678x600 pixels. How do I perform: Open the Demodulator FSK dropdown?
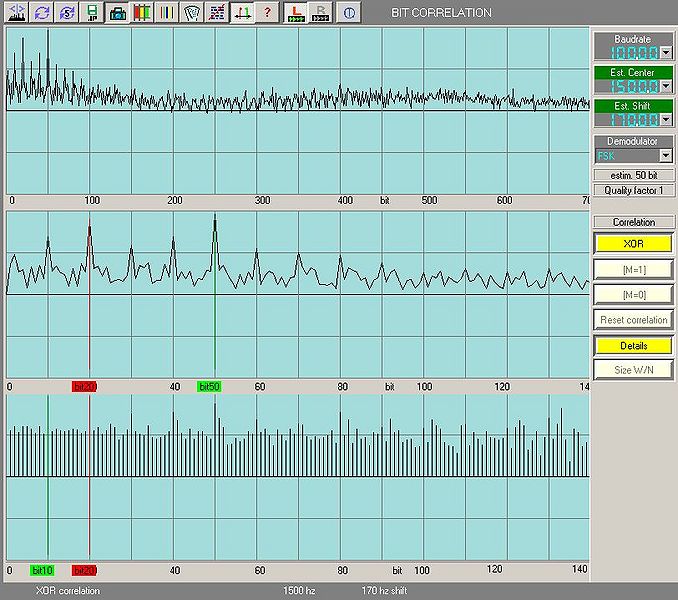pyautogui.click(x=666, y=155)
